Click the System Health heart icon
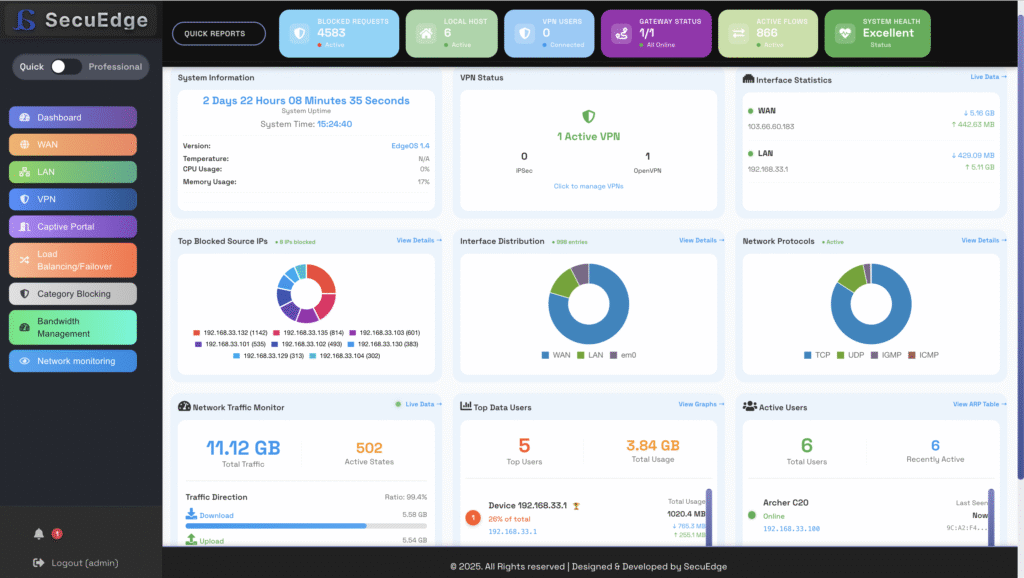The height and width of the screenshot is (578, 1024). pyautogui.click(x=845, y=33)
